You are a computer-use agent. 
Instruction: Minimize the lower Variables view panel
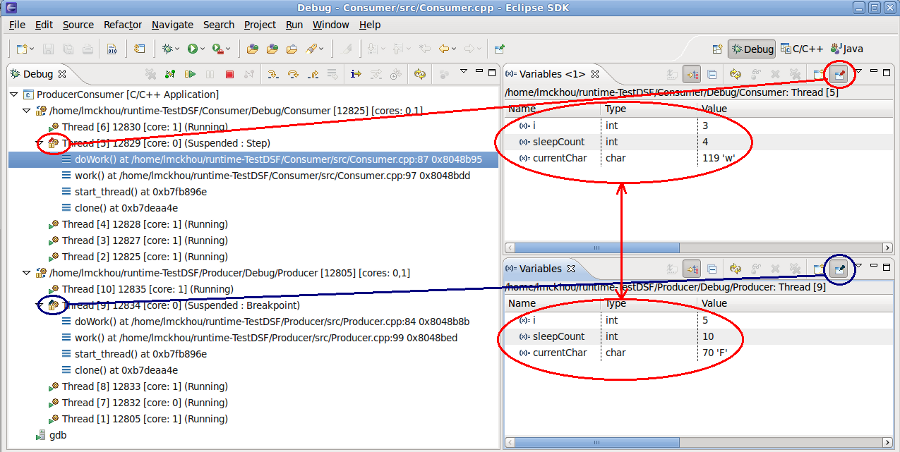[874, 266]
